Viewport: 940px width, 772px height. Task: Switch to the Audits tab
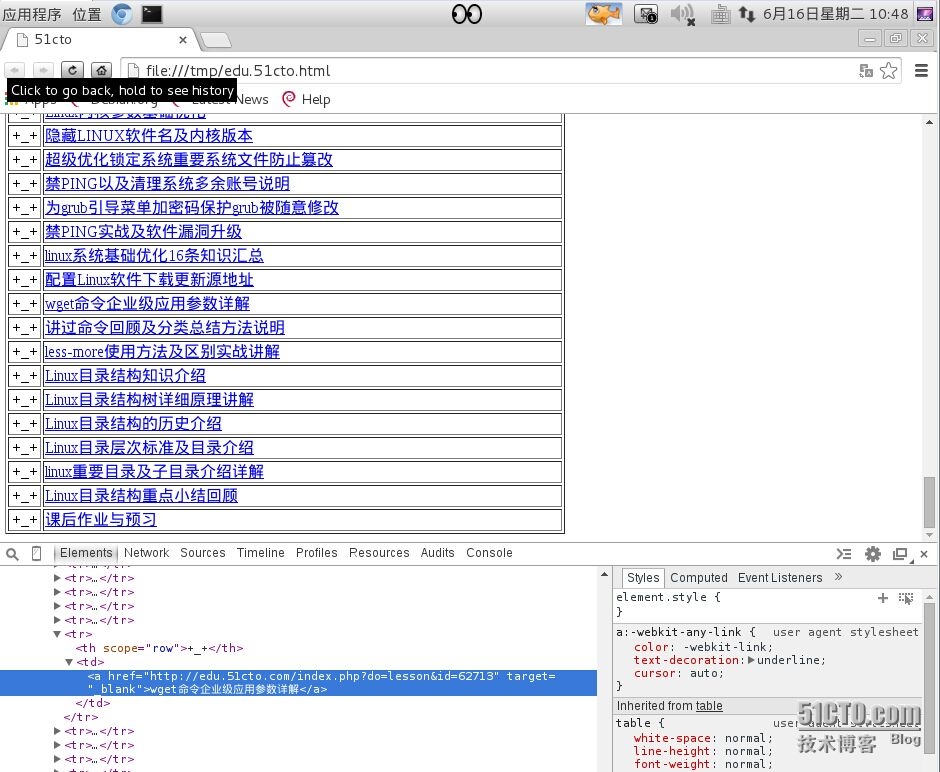point(438,553)
